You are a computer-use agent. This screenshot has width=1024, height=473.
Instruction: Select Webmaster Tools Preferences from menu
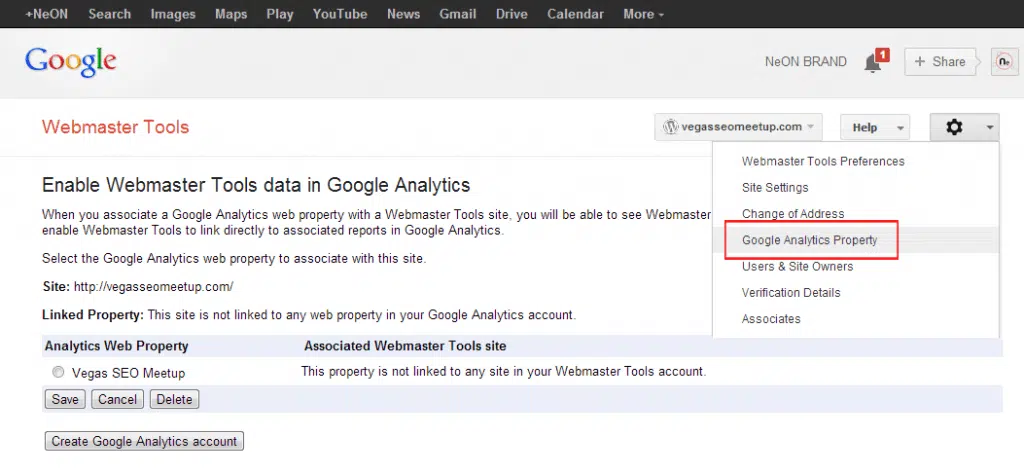coord(823,161)
